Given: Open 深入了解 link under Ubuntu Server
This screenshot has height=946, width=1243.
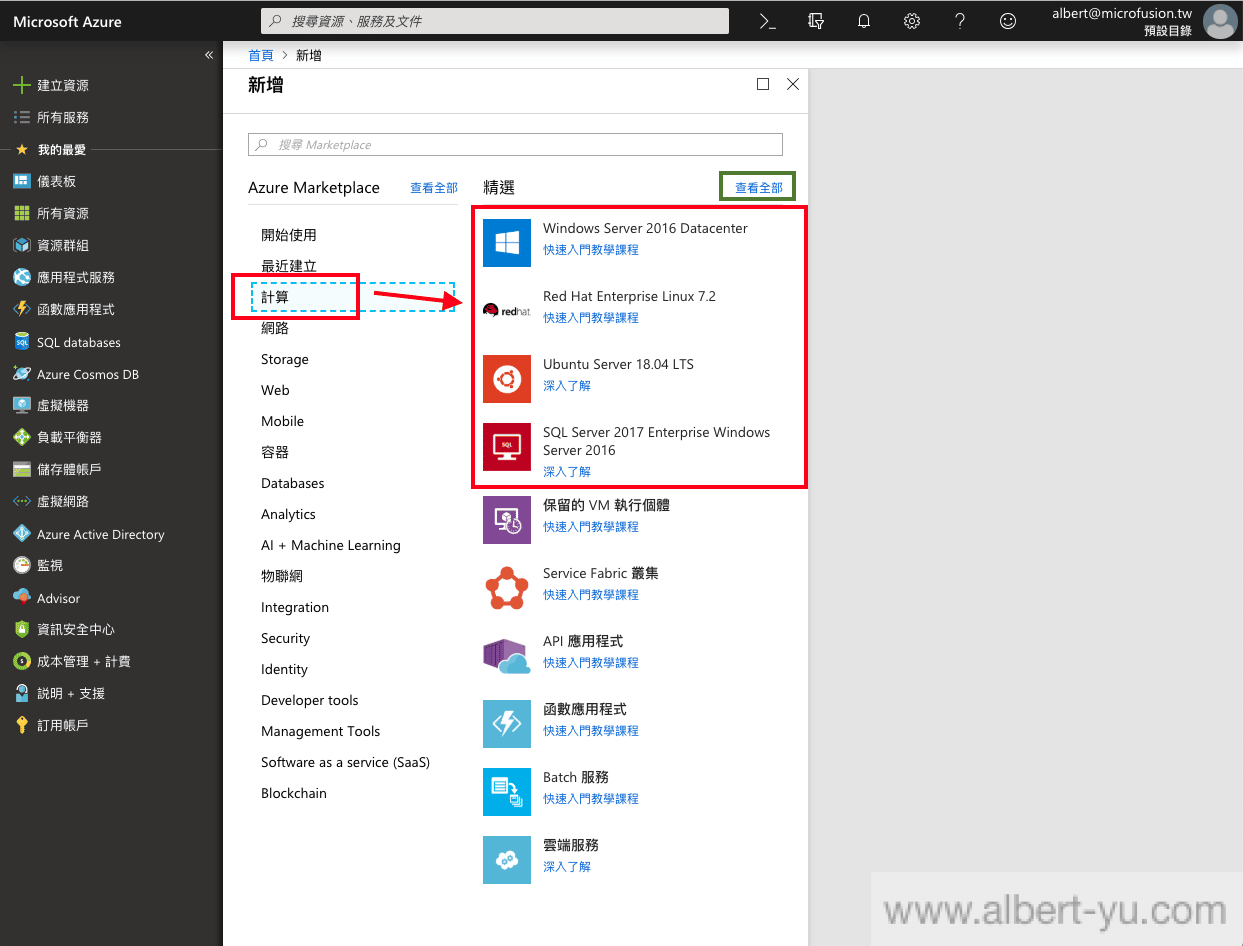Looking at the screenshot, I should click(x=567, y=386).
